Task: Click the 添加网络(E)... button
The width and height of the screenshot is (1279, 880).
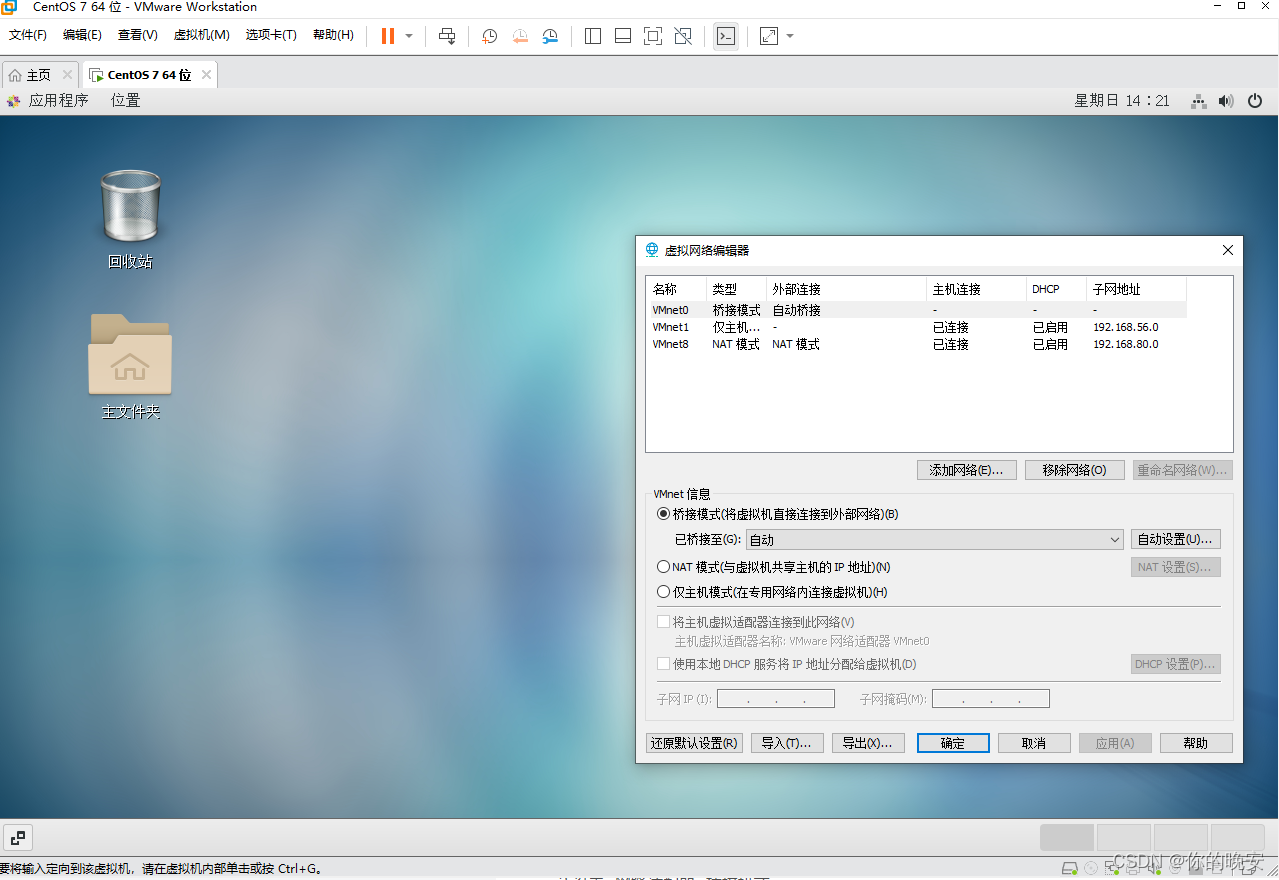Action: (967, 470)
